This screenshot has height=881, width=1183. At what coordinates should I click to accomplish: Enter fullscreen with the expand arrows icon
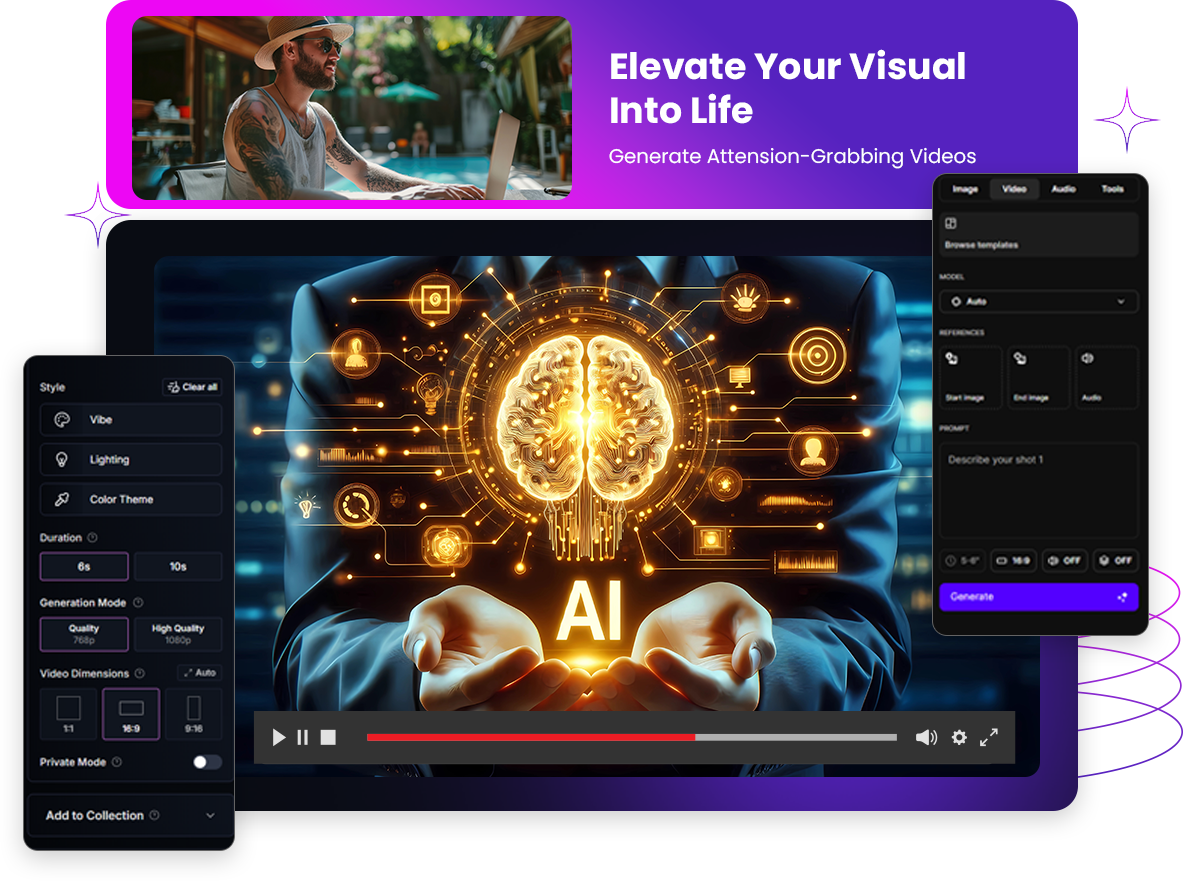click(x=989, y=738)
